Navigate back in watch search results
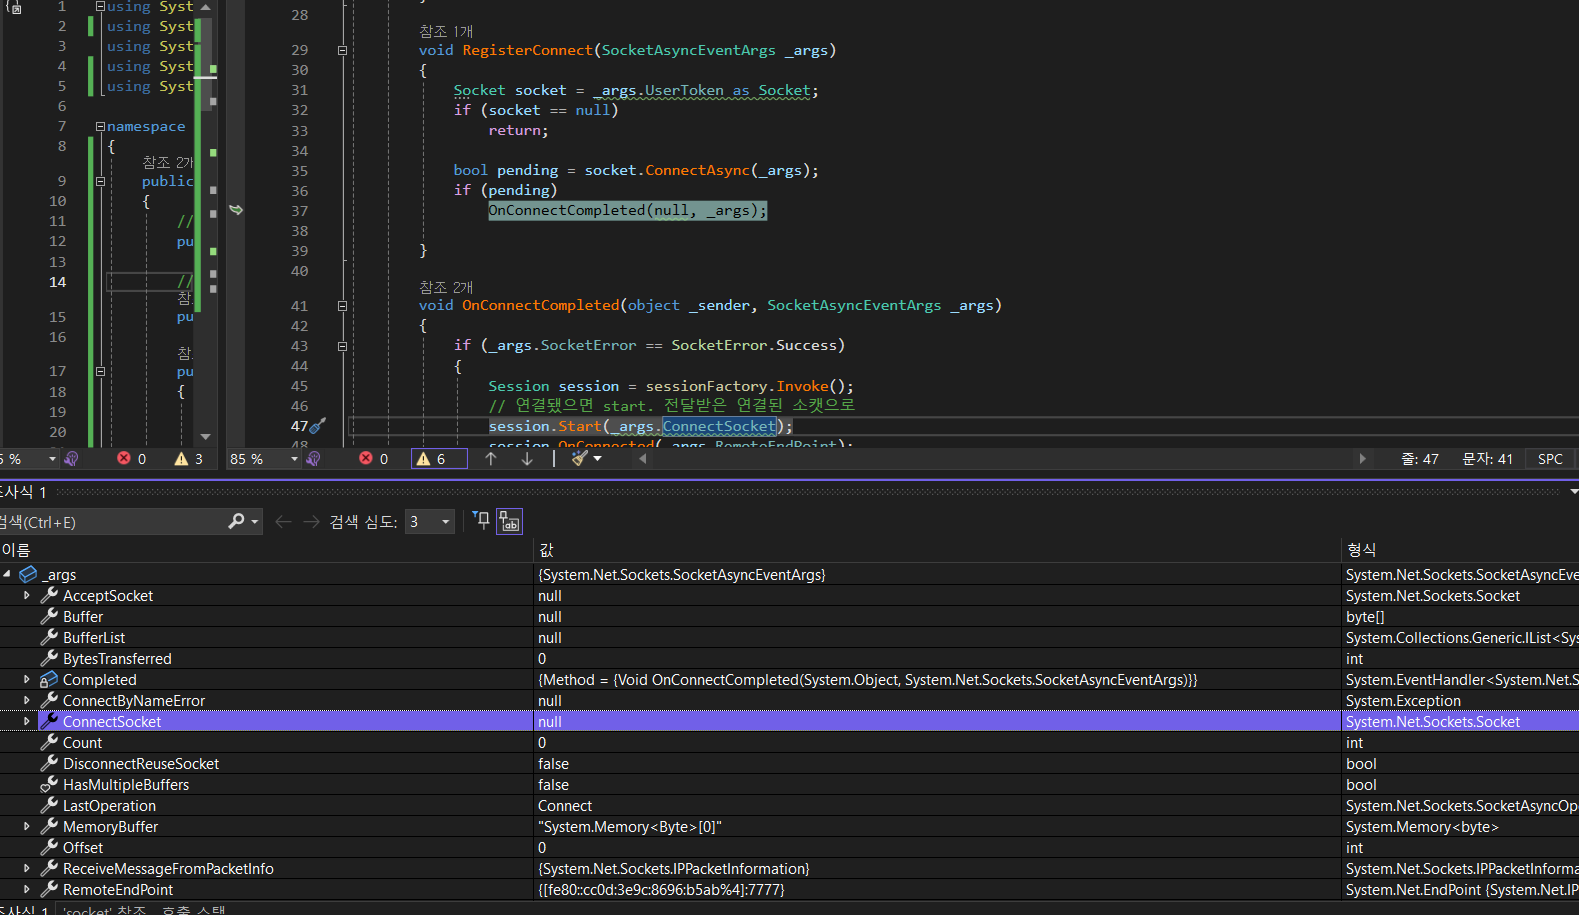This screenshot has height=915, width=1579. [283, 521]
